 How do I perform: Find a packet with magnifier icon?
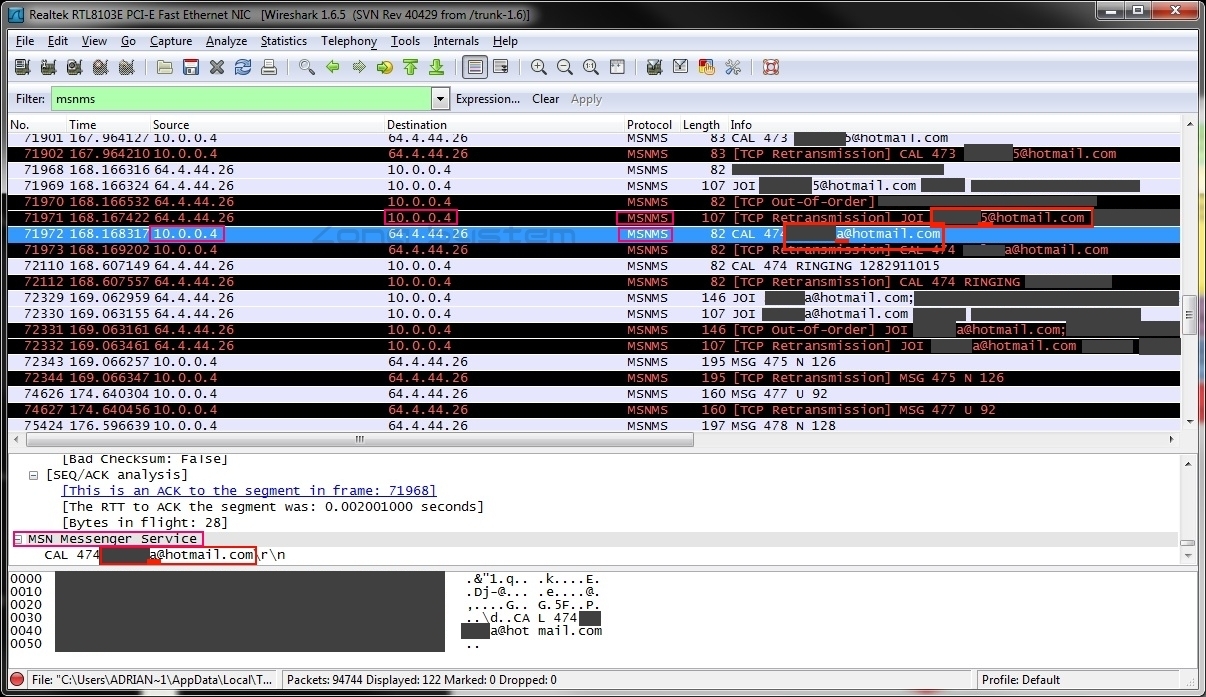[307, 67]
